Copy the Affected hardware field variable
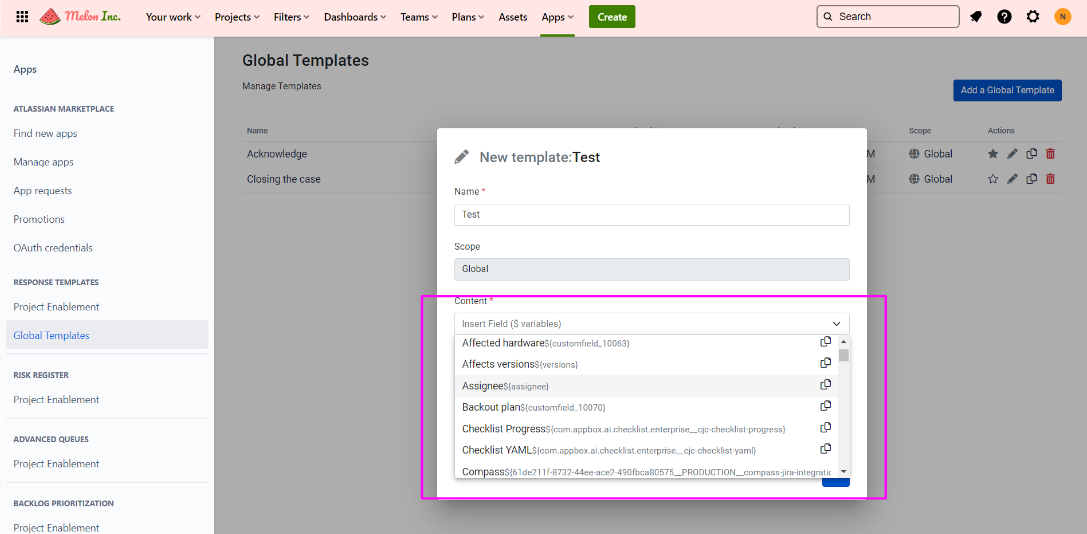This screenshot has height=534, width=1087. tap(826, 342)
